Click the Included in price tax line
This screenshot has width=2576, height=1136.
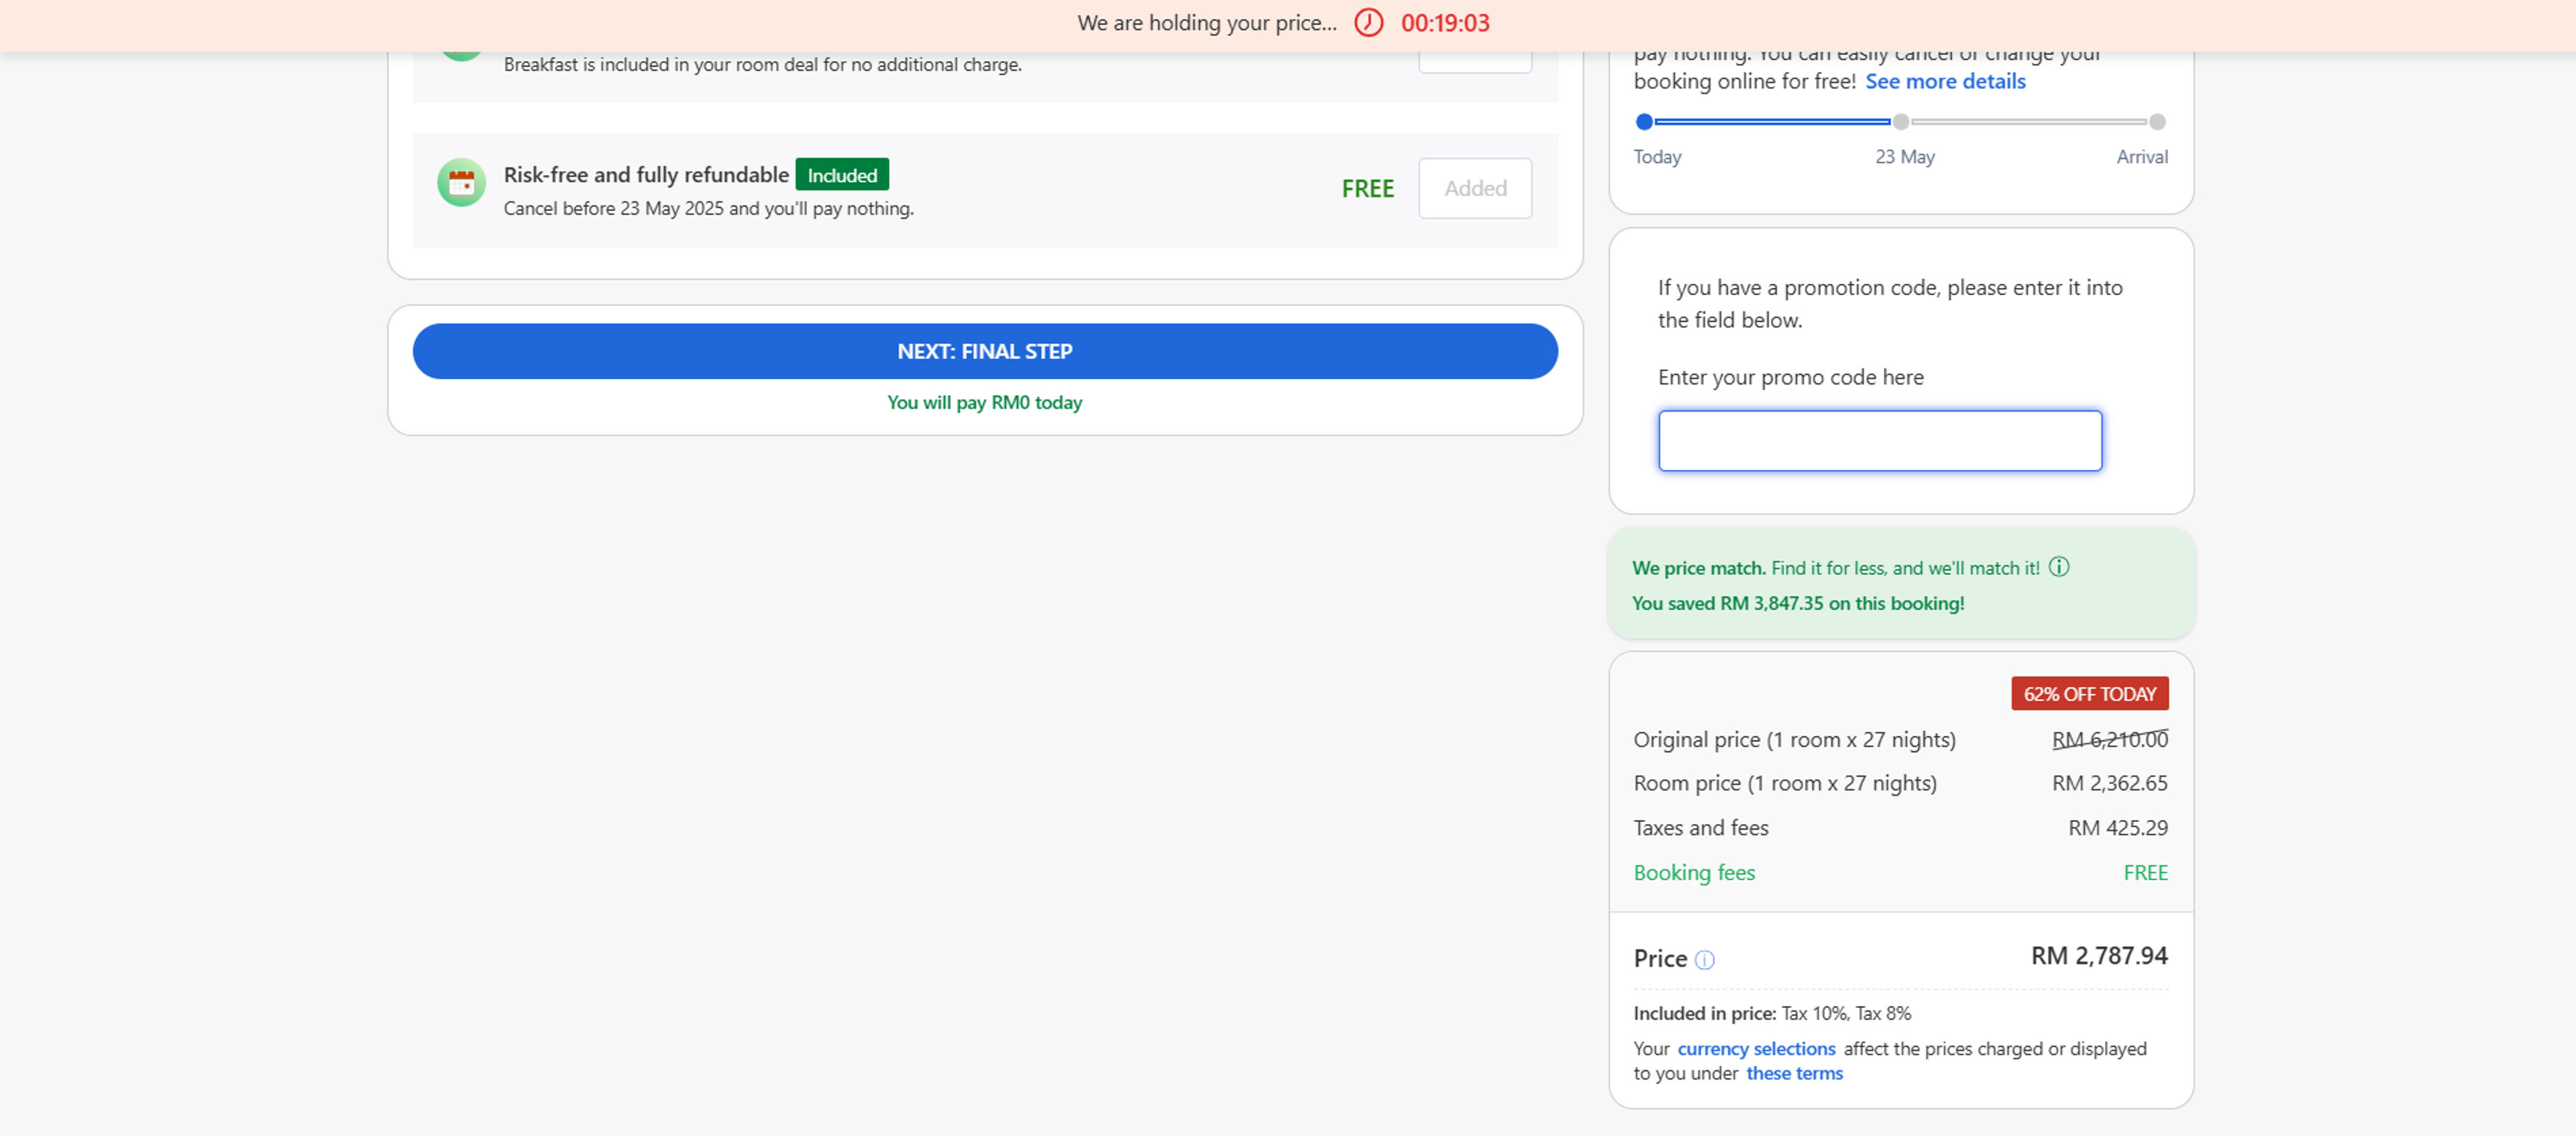coord(1772,1013)
